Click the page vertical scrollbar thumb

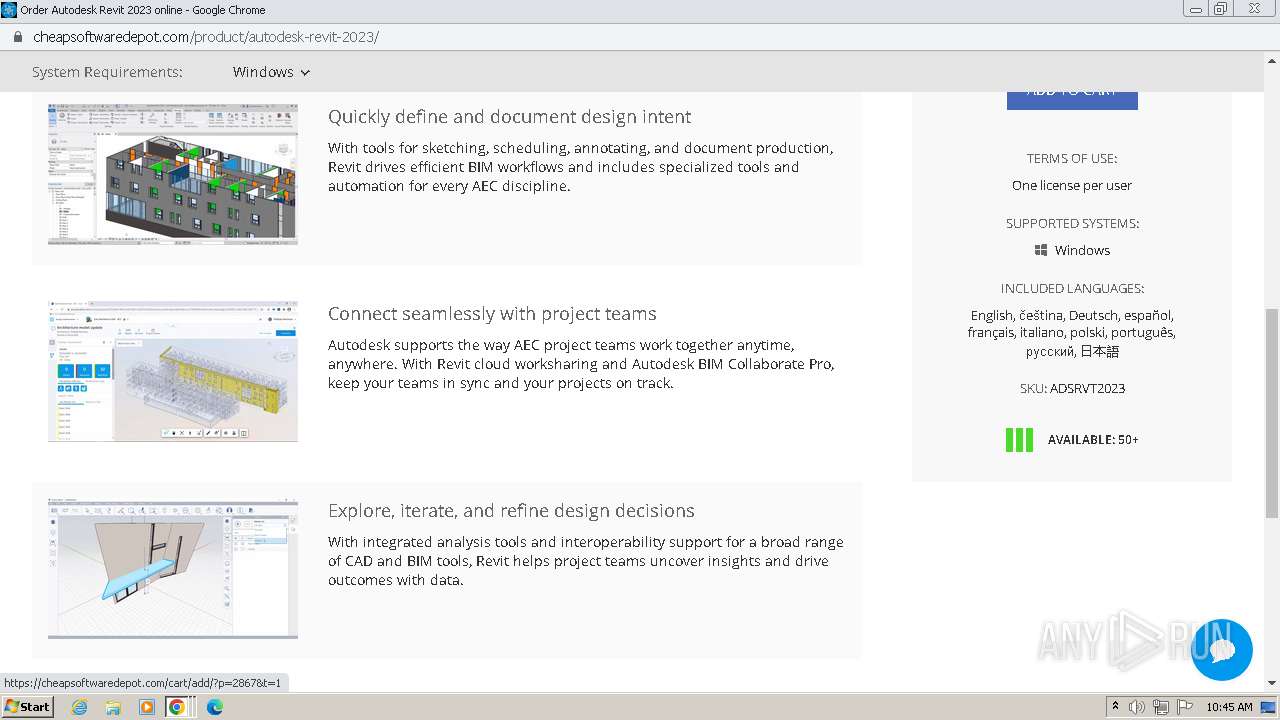pyautogui.click(x=1272, y=412)
